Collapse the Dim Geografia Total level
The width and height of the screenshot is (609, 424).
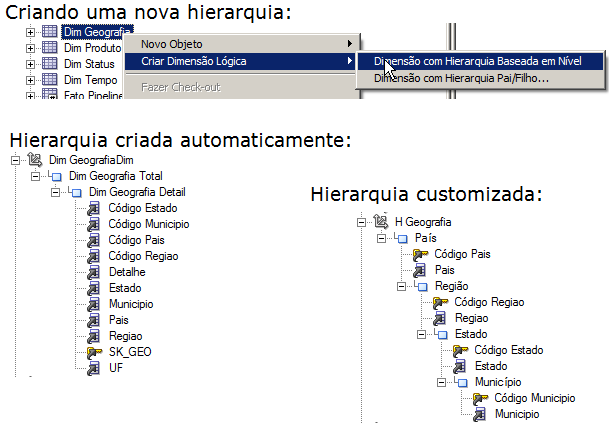click(x=36, y=176)
